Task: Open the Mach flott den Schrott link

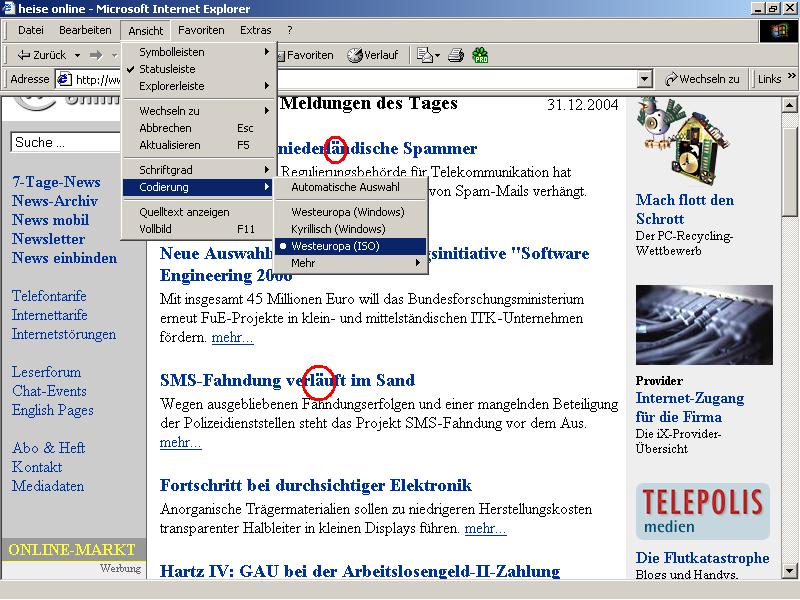Action: pyautogui.click(x=685, y=209)
